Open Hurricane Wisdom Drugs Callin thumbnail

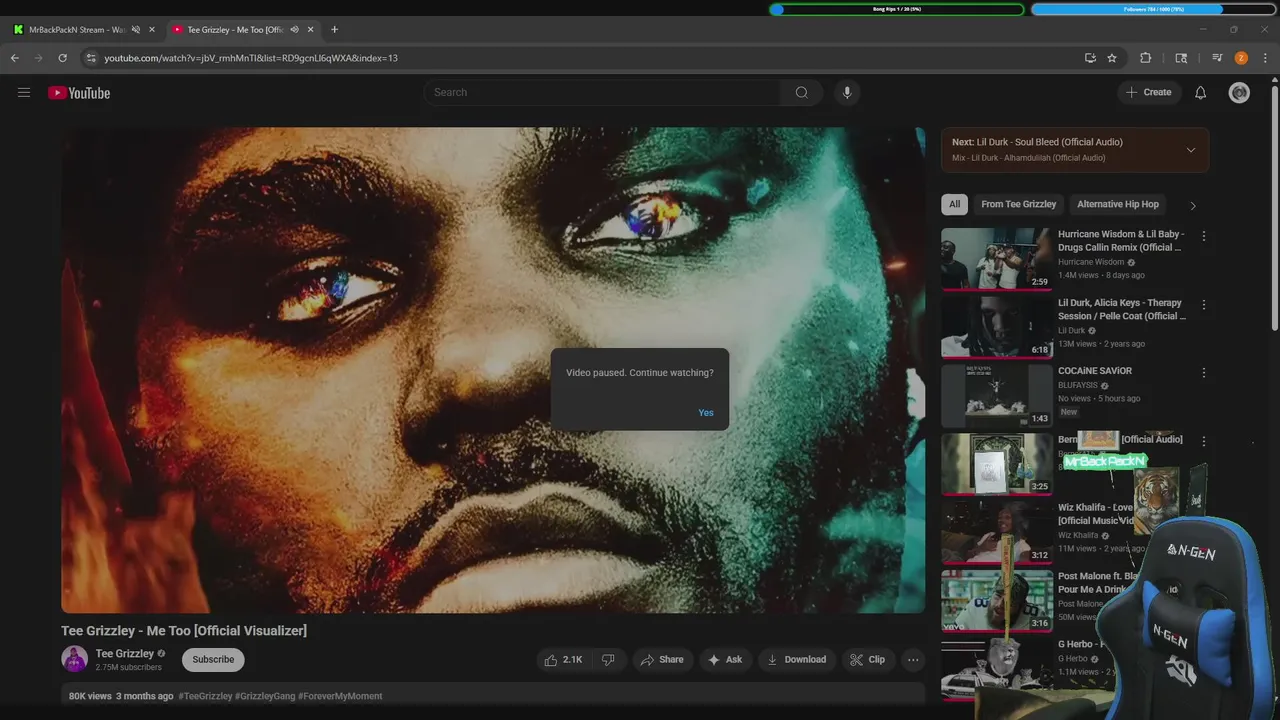pos(996,258)
